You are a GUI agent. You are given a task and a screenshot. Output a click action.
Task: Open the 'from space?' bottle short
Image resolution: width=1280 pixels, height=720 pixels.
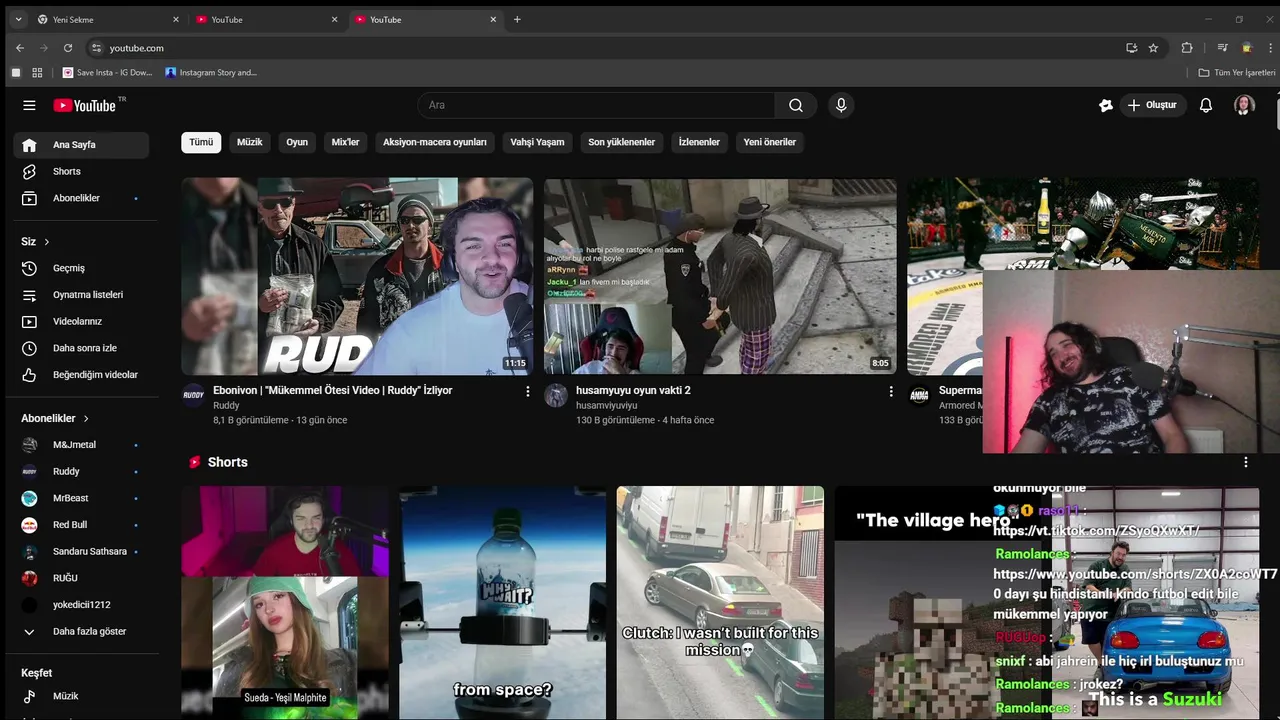(503, 603)
